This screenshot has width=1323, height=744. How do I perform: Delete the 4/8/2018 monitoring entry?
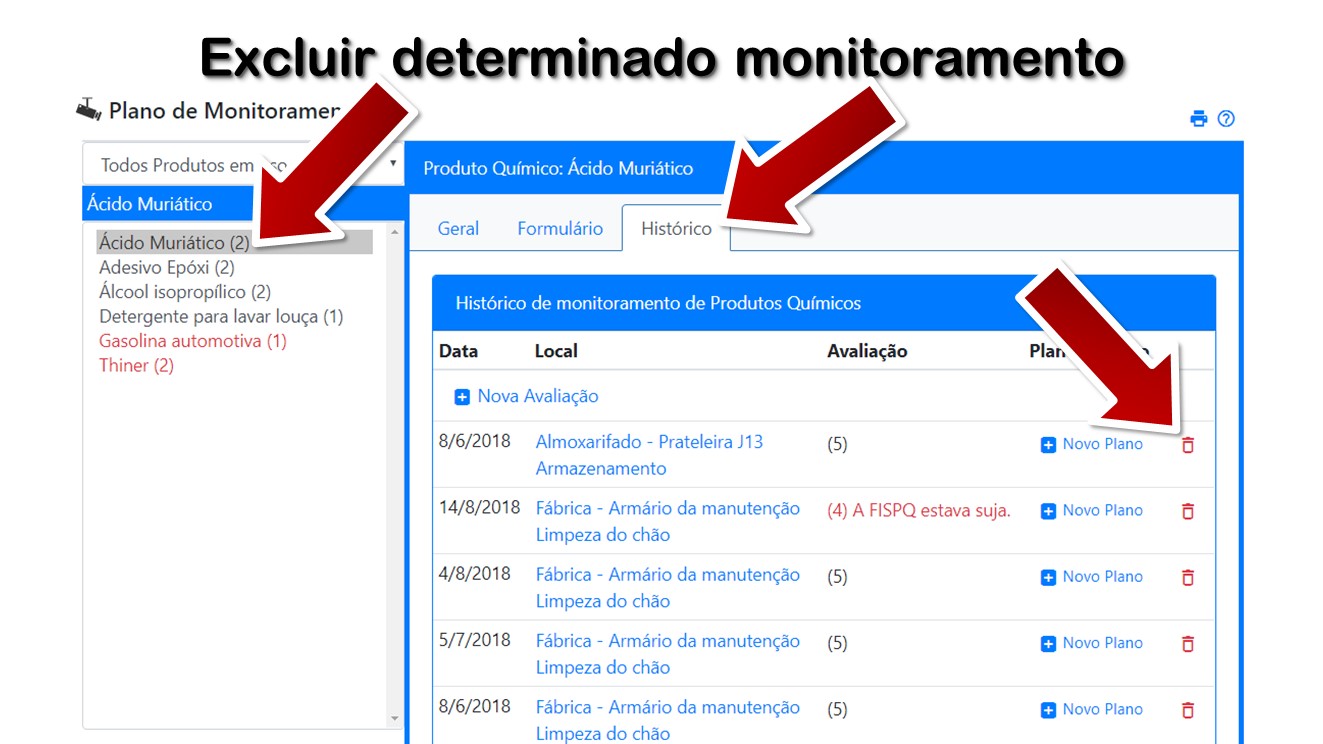click(x=1188, y=577)
